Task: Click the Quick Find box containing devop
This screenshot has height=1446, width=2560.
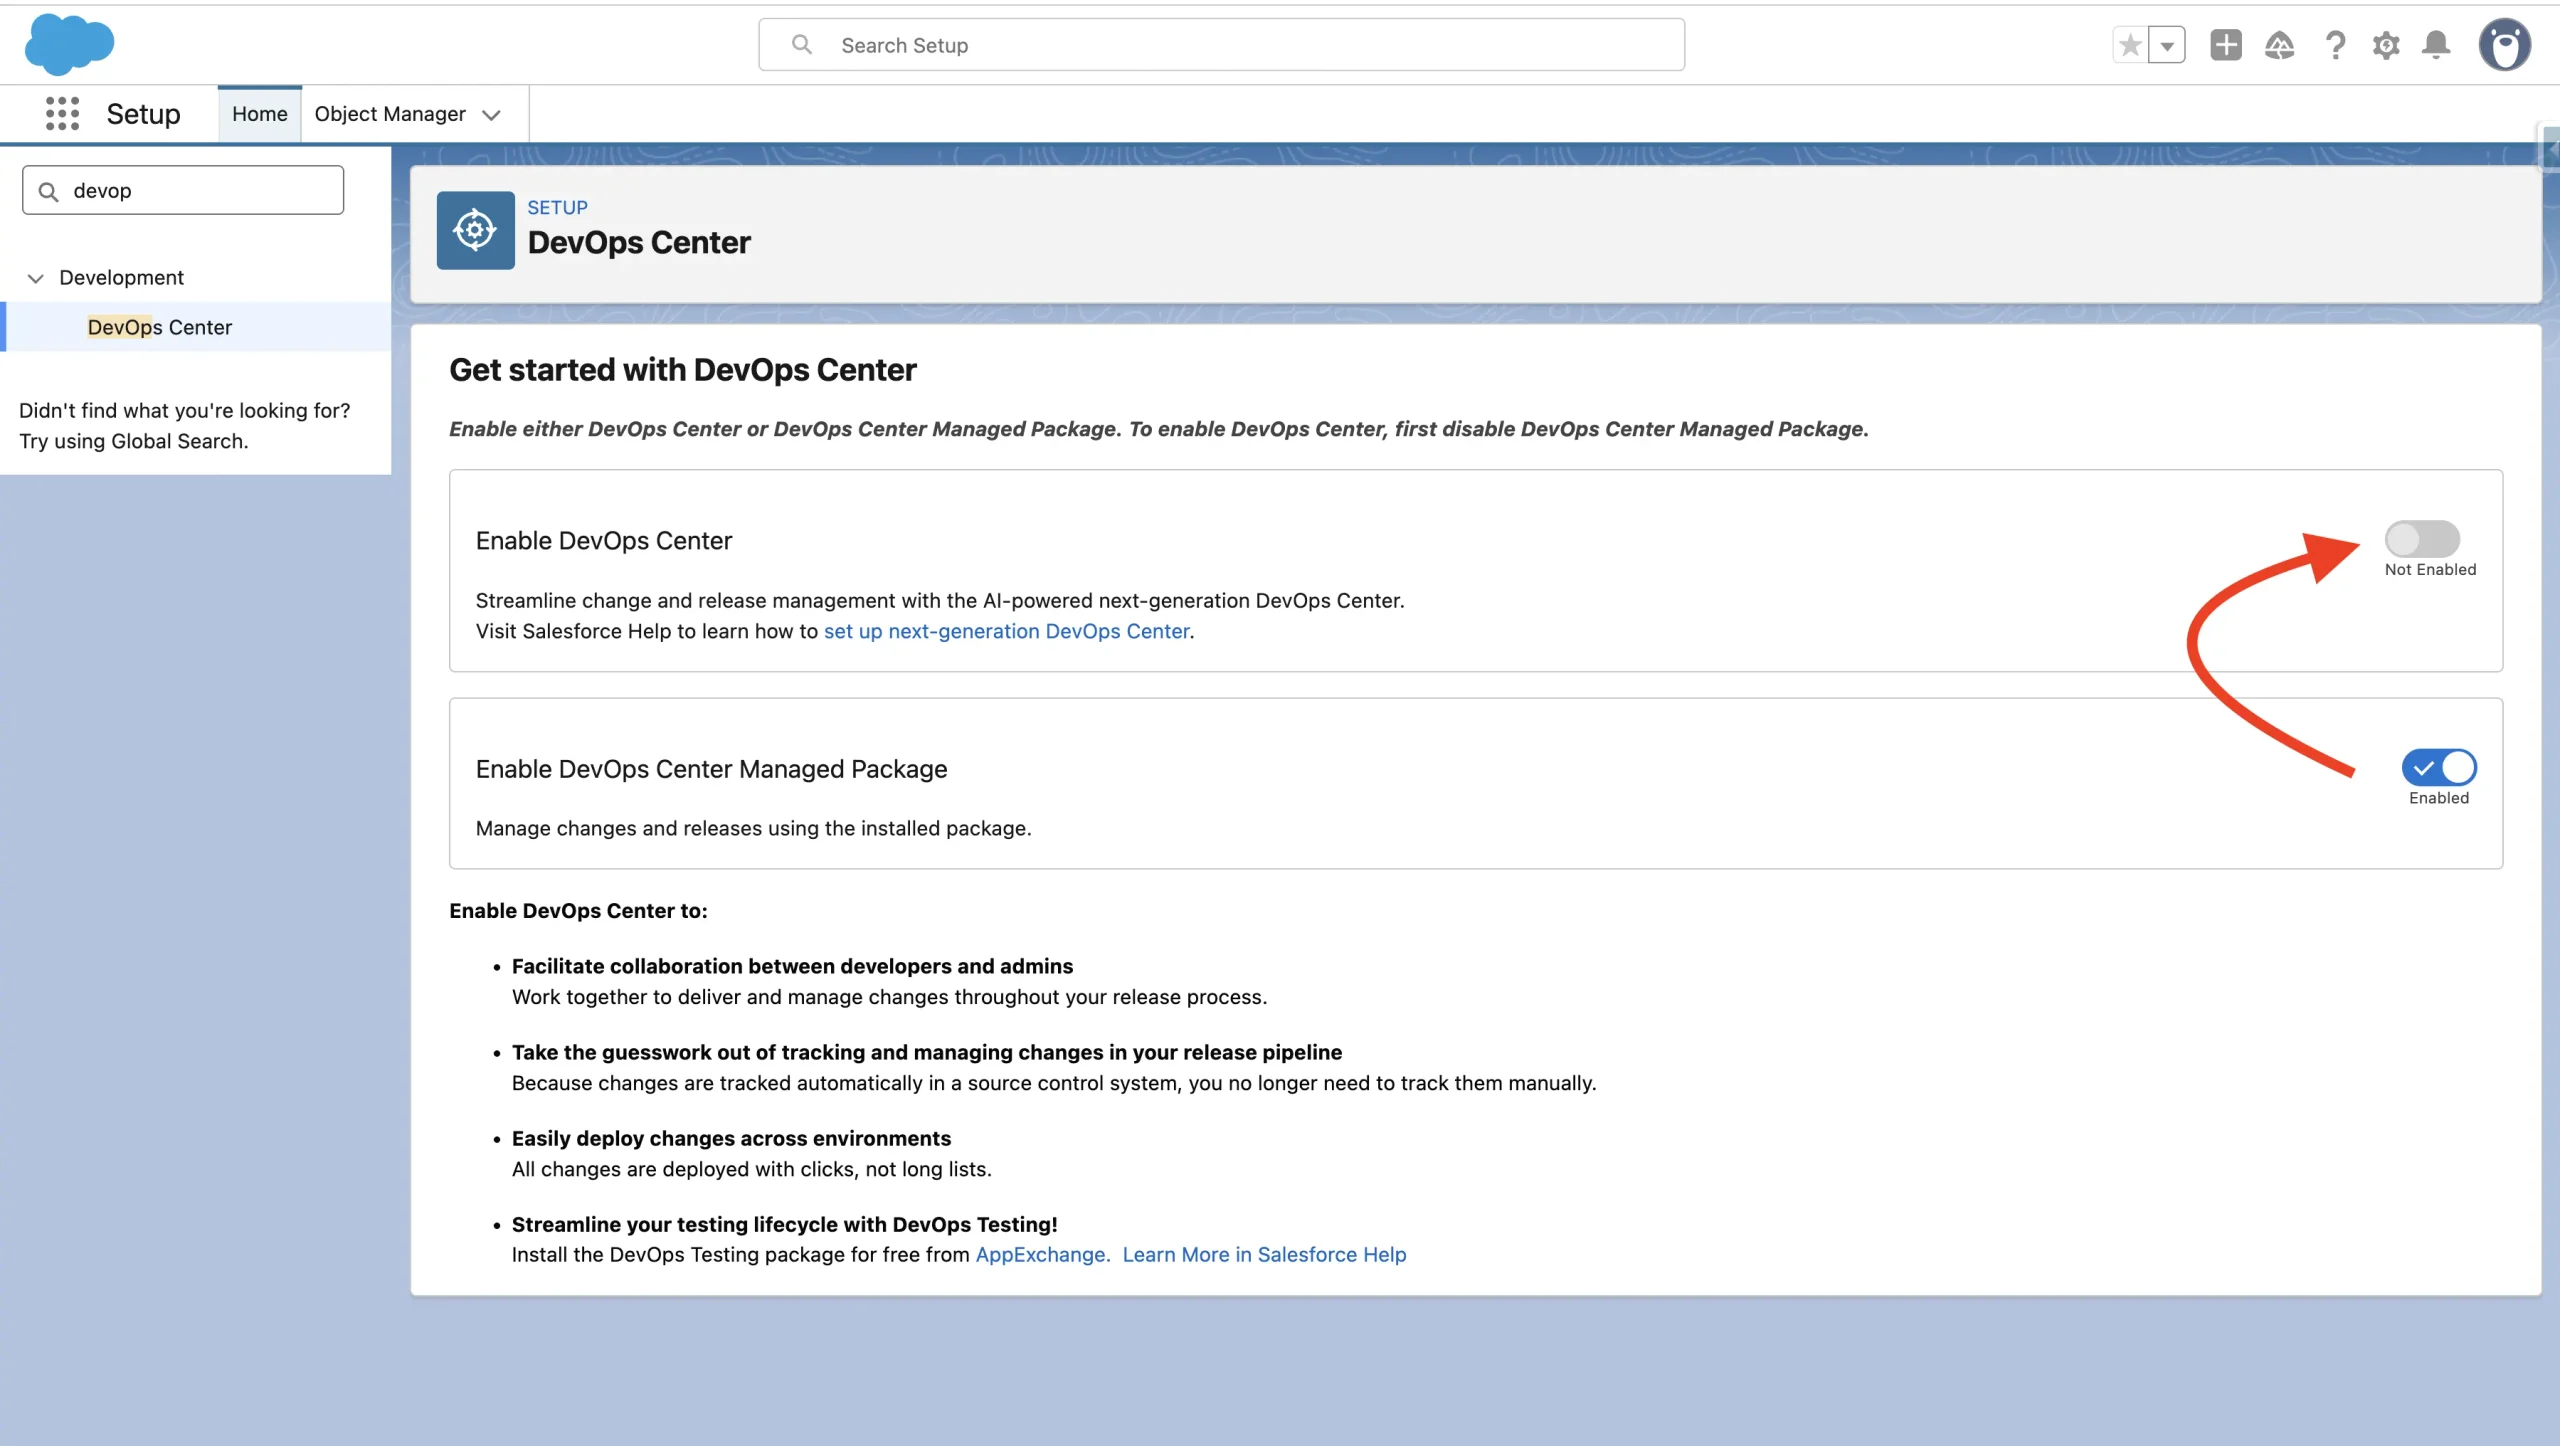Action: pos(183,190)
